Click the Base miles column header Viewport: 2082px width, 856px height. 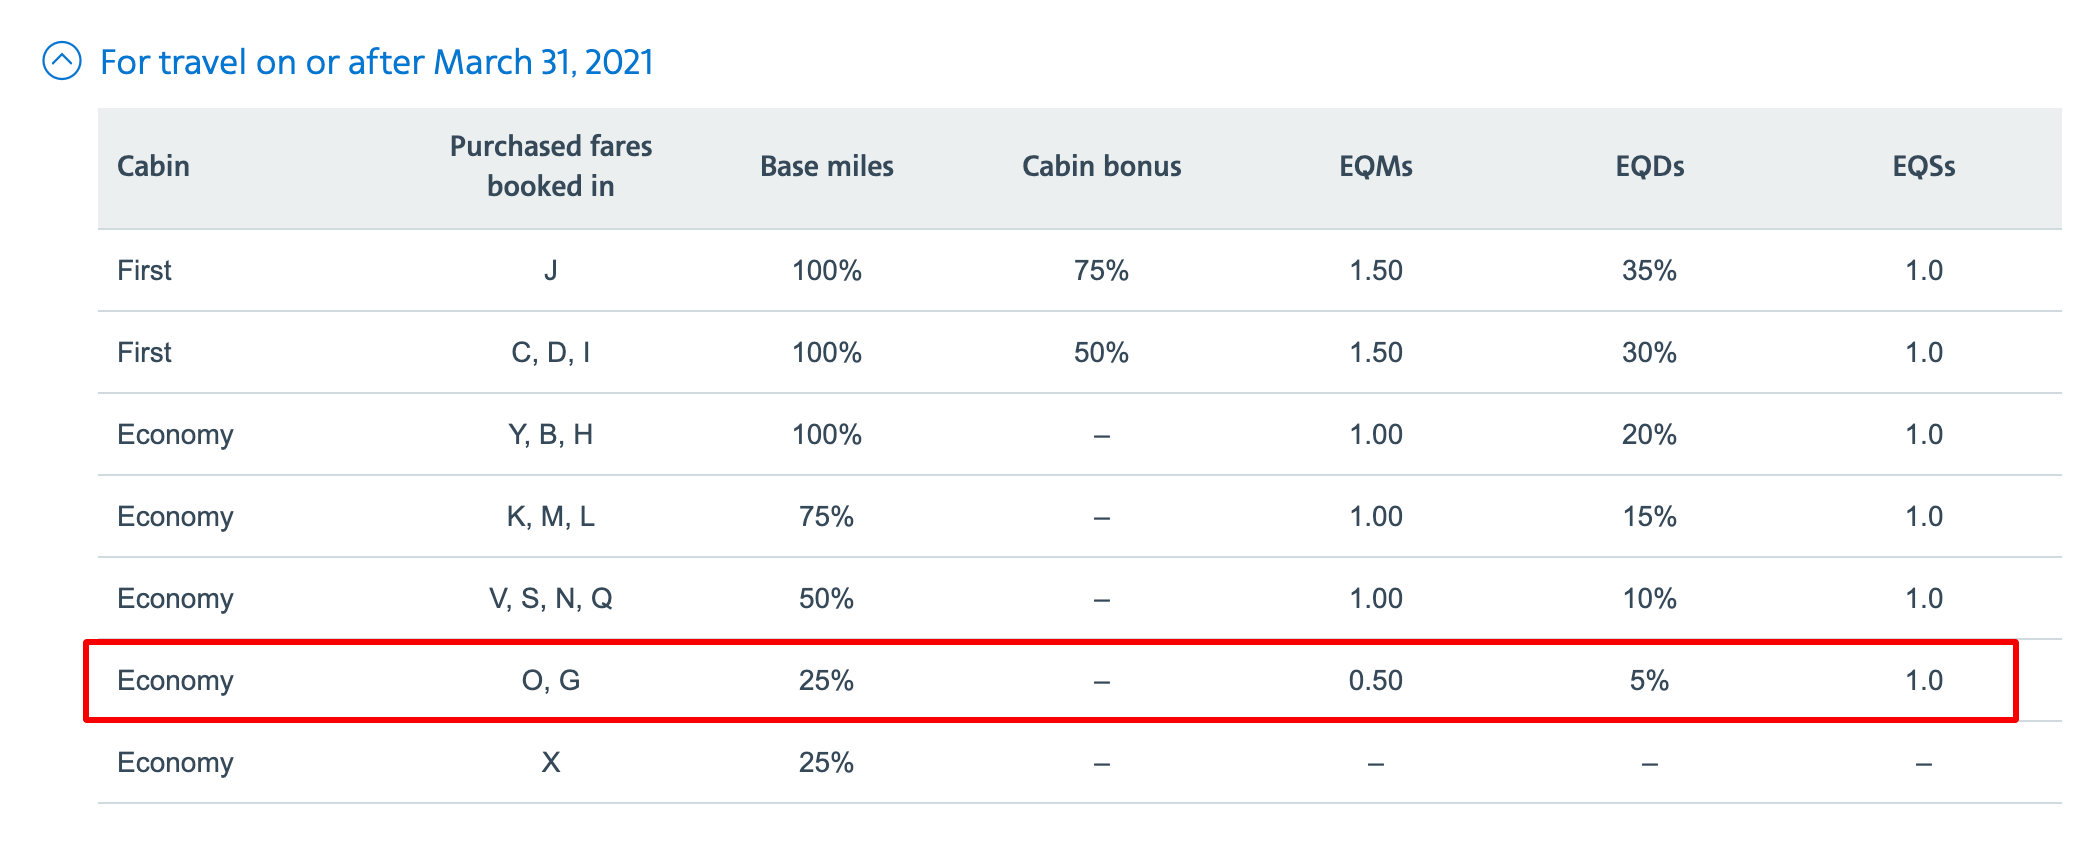pyautogui.click(x=826, y=166)
